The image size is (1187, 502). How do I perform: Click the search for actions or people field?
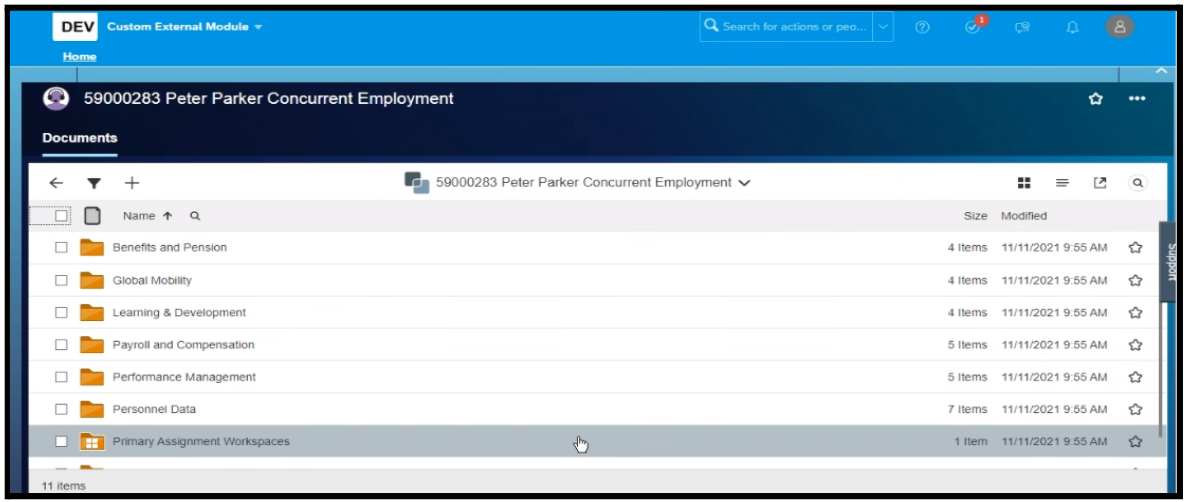pos(790,27)
